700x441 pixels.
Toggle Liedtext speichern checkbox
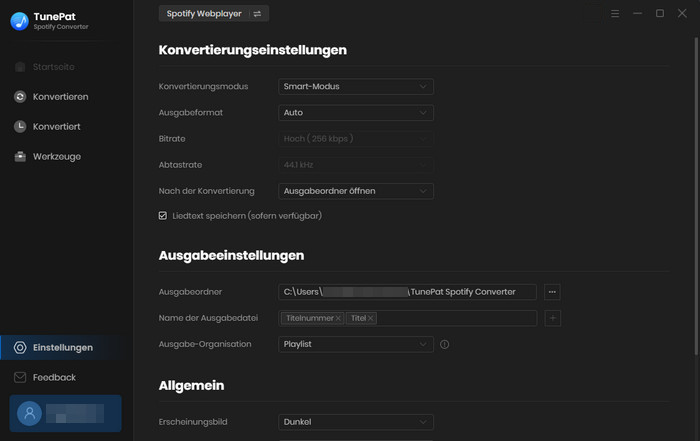(162, 216)
